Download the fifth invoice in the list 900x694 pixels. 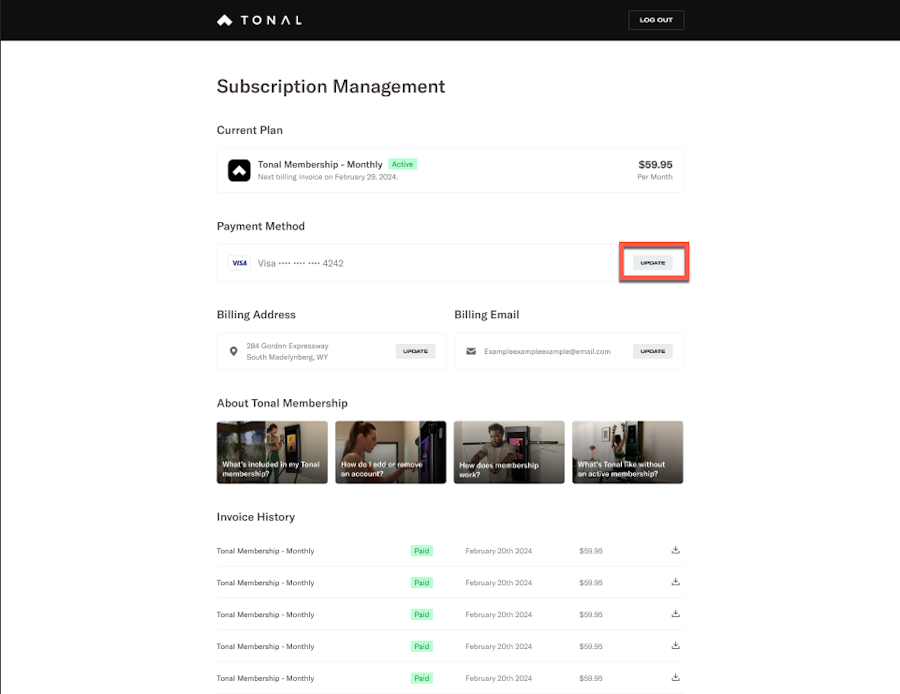[676, 677]
